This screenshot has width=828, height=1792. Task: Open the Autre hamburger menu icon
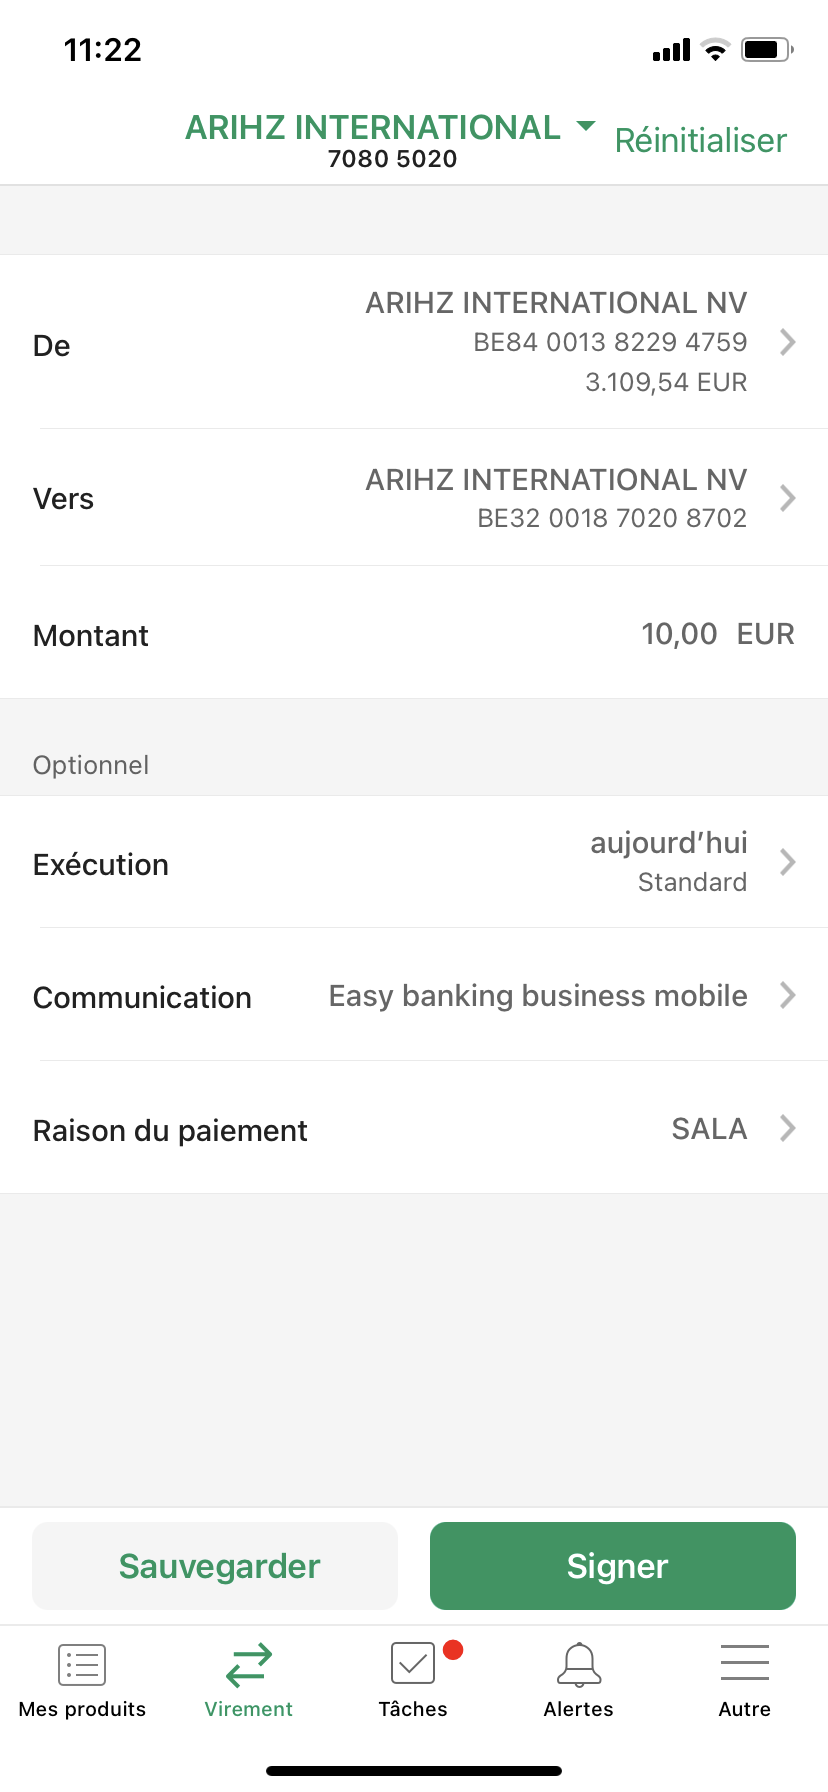click(x=745, y=1663)
